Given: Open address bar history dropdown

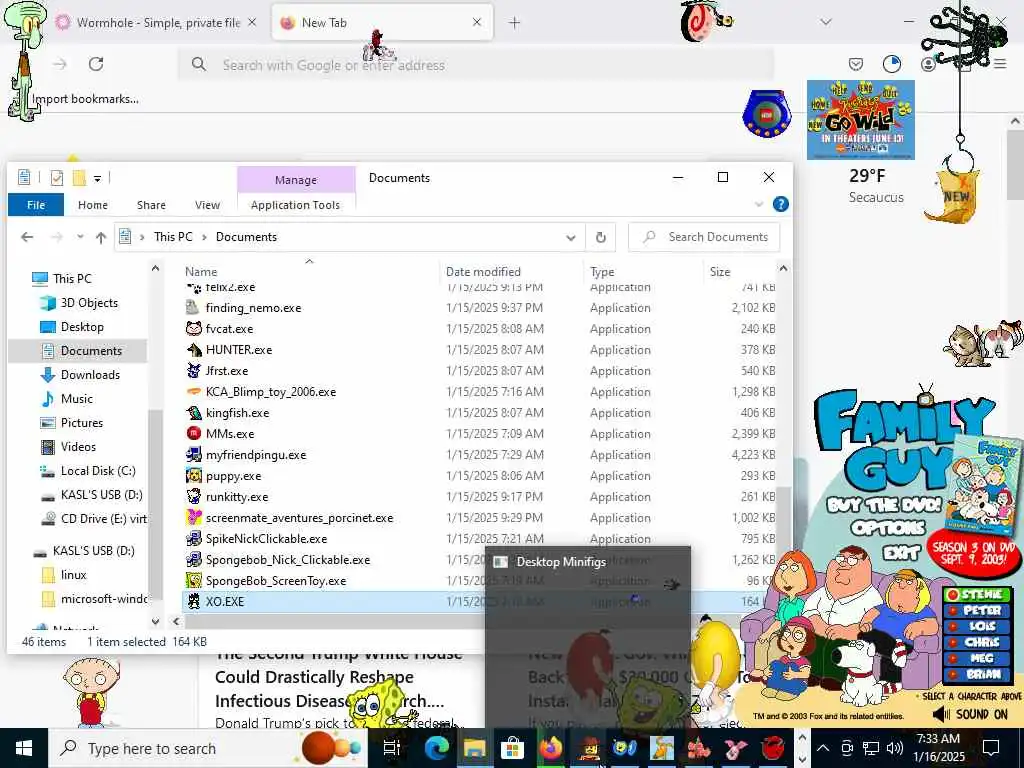Looking at the screenshot, I should coord(571,238).
